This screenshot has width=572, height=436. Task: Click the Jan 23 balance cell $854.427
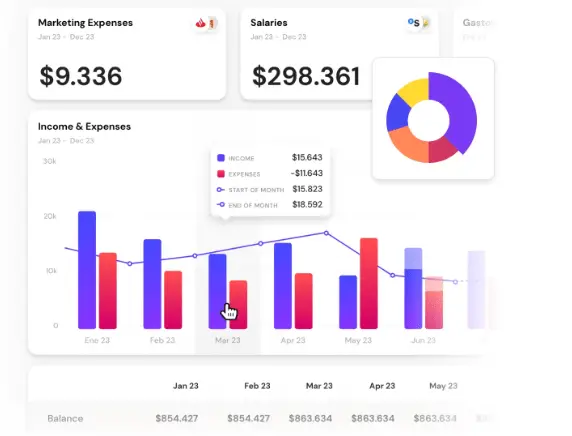(x=177, y=418)
